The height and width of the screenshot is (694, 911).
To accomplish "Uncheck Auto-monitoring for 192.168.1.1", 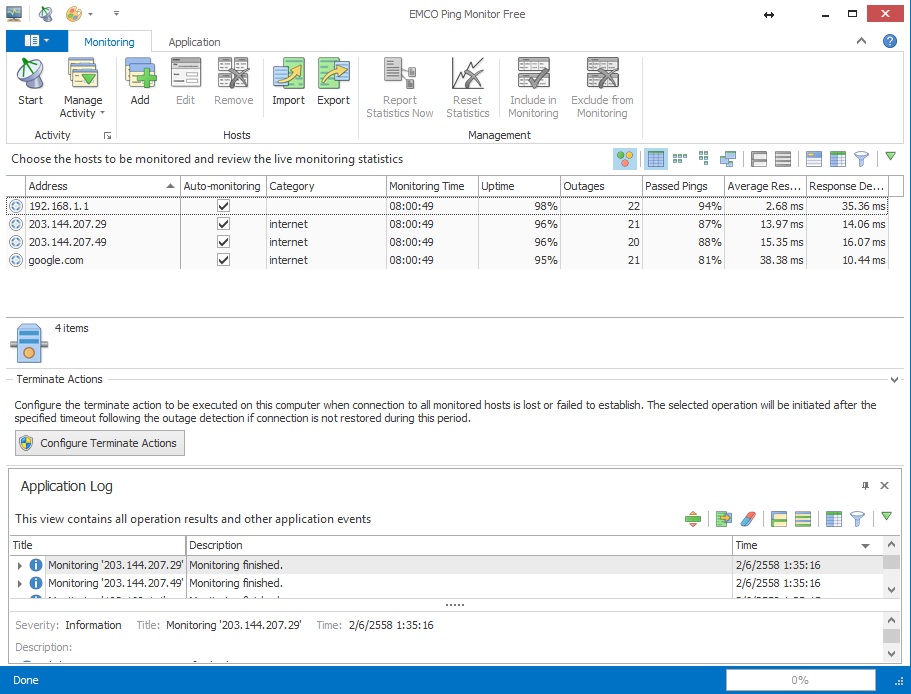I will click(x=224, y=206).
